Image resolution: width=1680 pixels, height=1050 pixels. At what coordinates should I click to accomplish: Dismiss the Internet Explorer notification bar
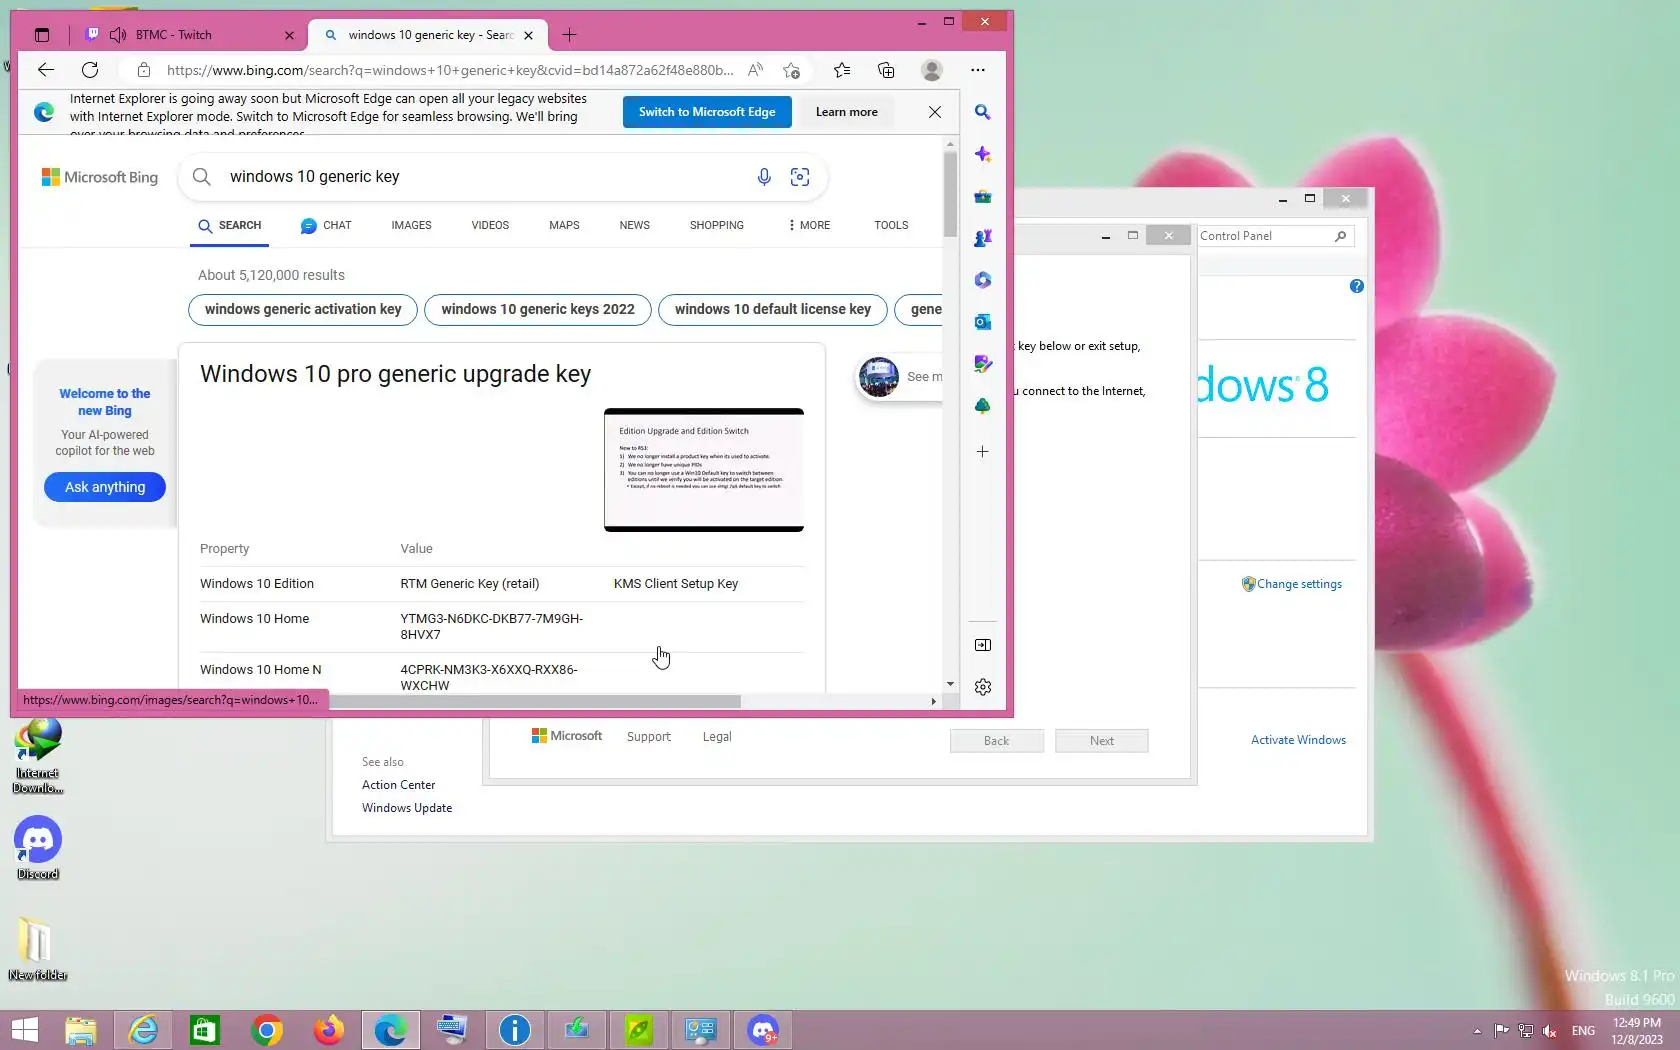coord(935,112)
